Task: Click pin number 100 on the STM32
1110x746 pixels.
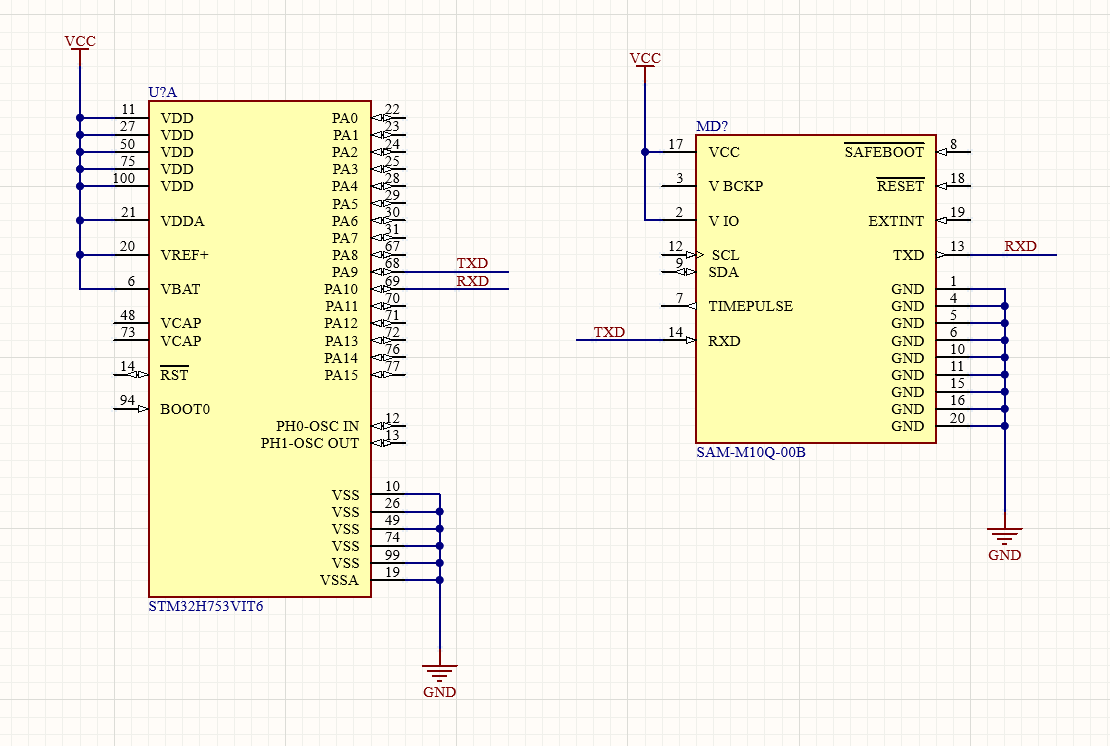Action: click(x=124, y=178)
